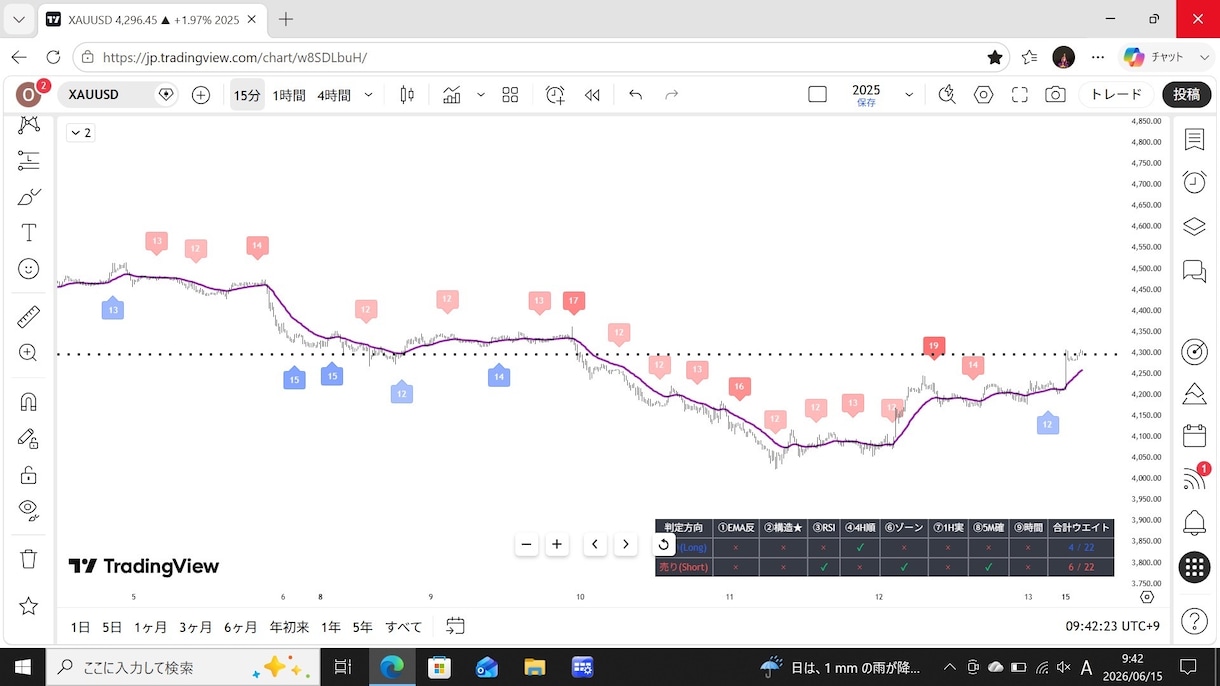Select the brush drawing tool

point(29,196)
